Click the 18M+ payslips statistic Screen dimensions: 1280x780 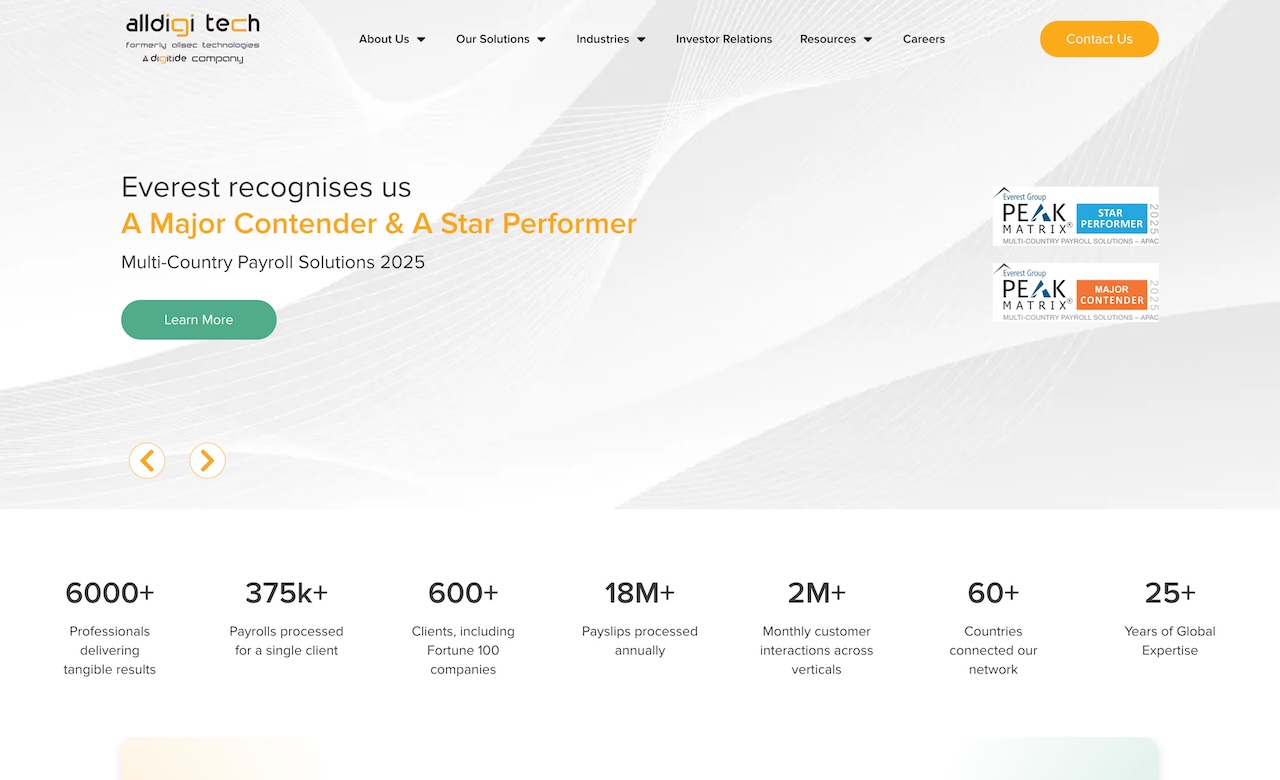(640, 593)
